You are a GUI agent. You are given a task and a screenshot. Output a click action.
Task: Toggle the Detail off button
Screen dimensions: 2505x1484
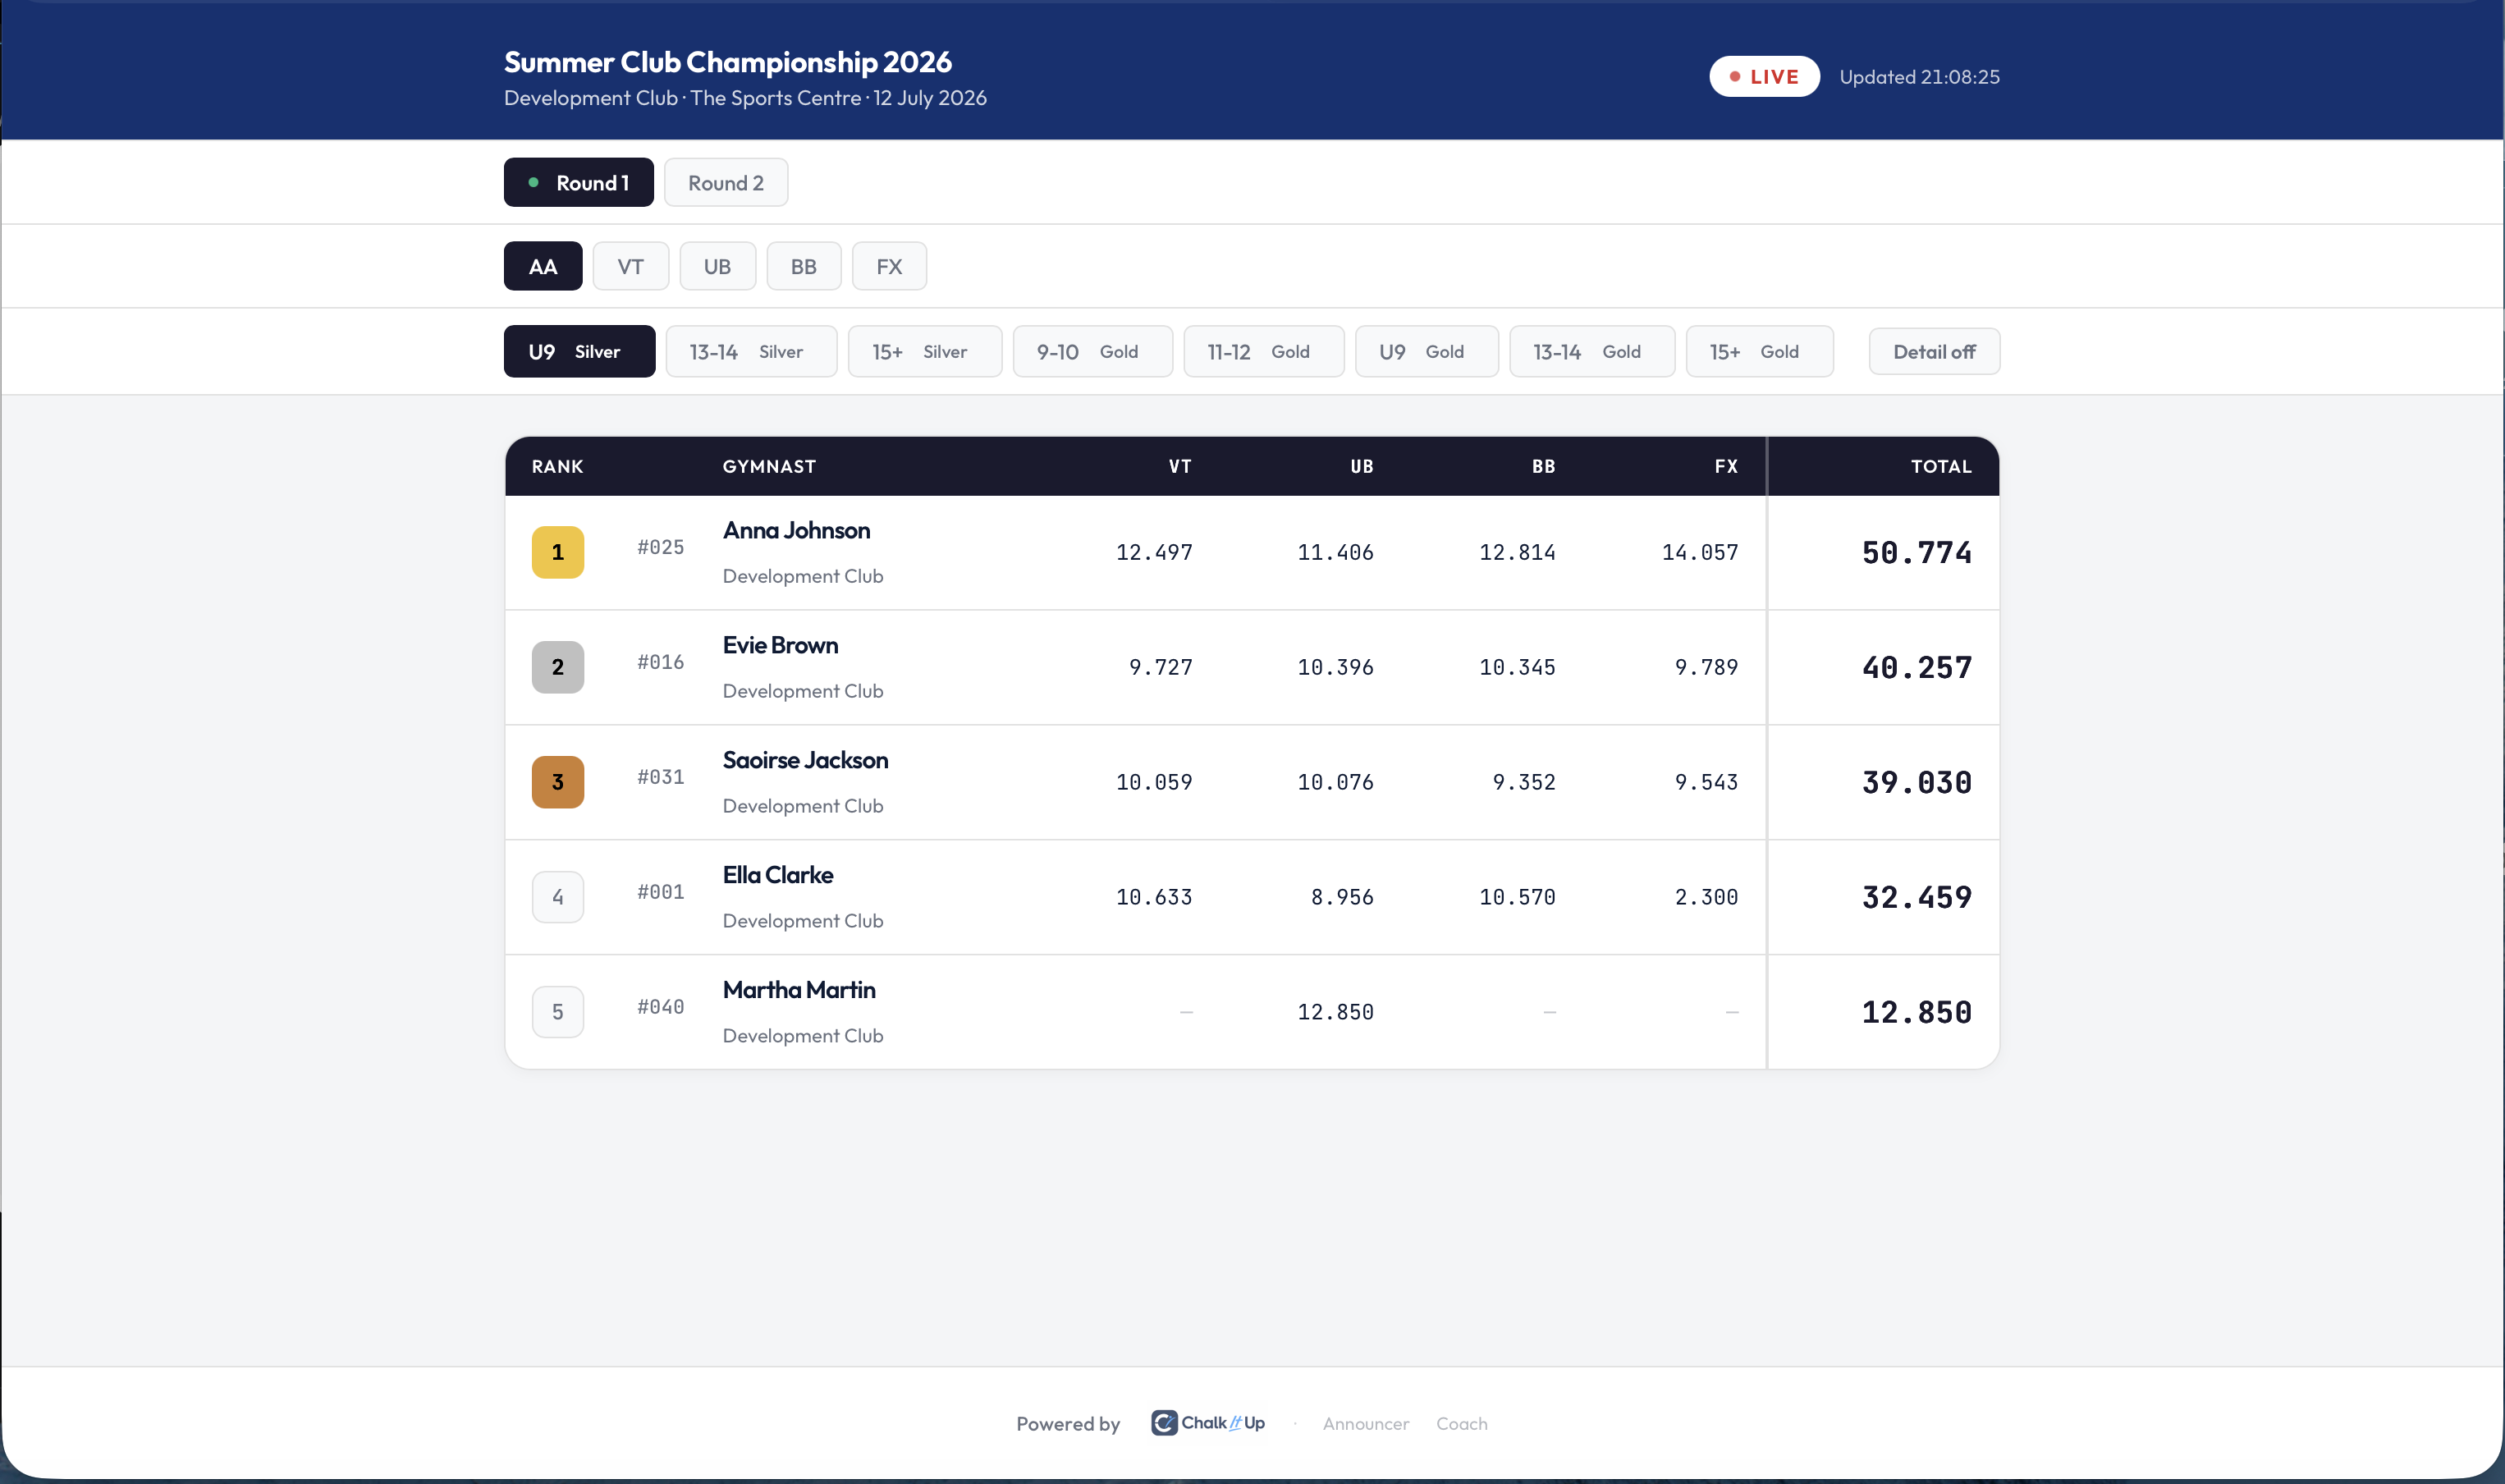coord(1934,352)
